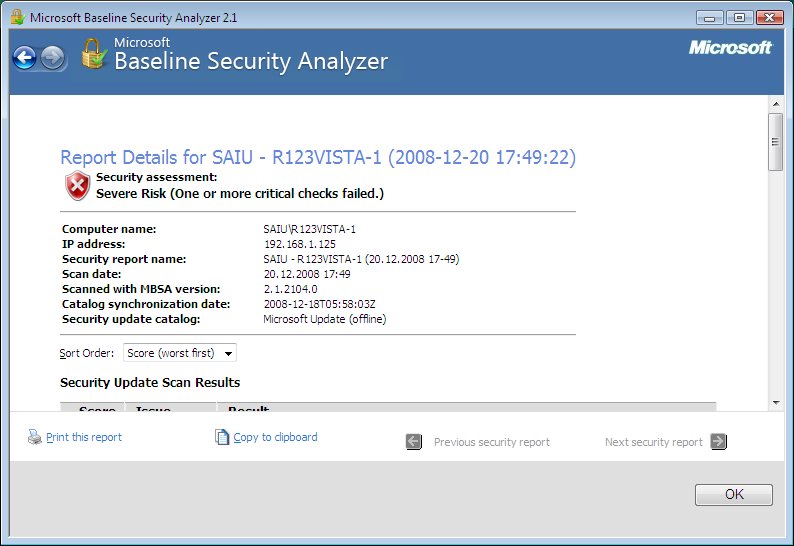Click the Previous security report arrow icon
The image size is (794, 546).
414,442
